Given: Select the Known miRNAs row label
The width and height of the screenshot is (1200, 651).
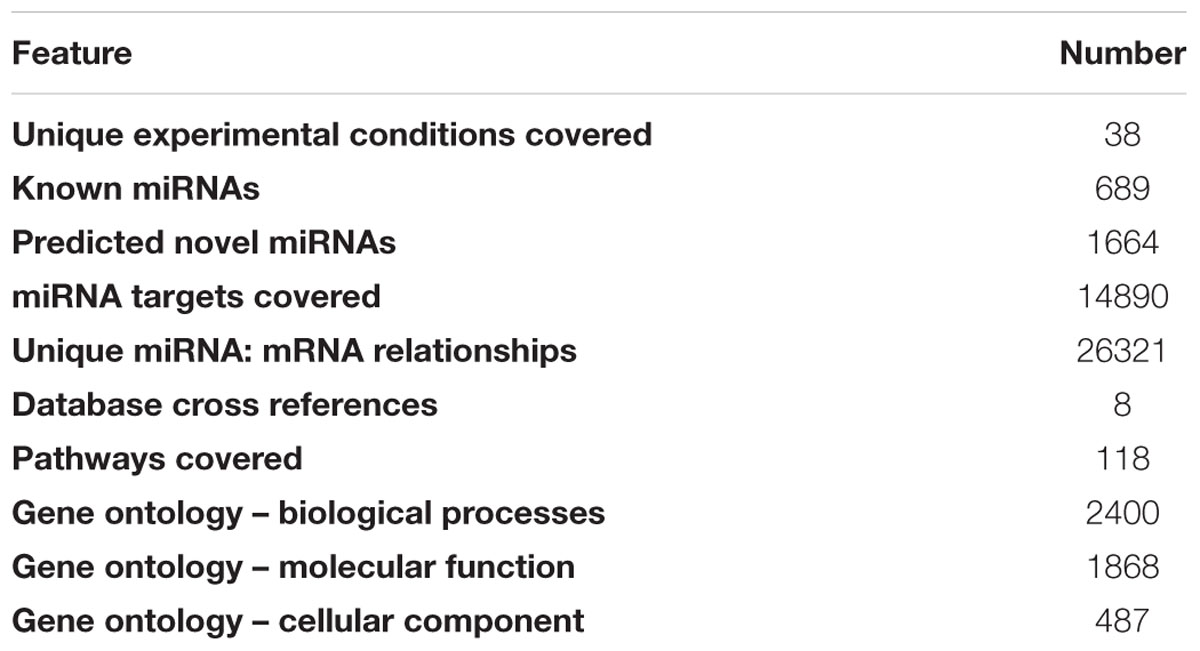Looking at the screenshot, I should pos(136,188).
